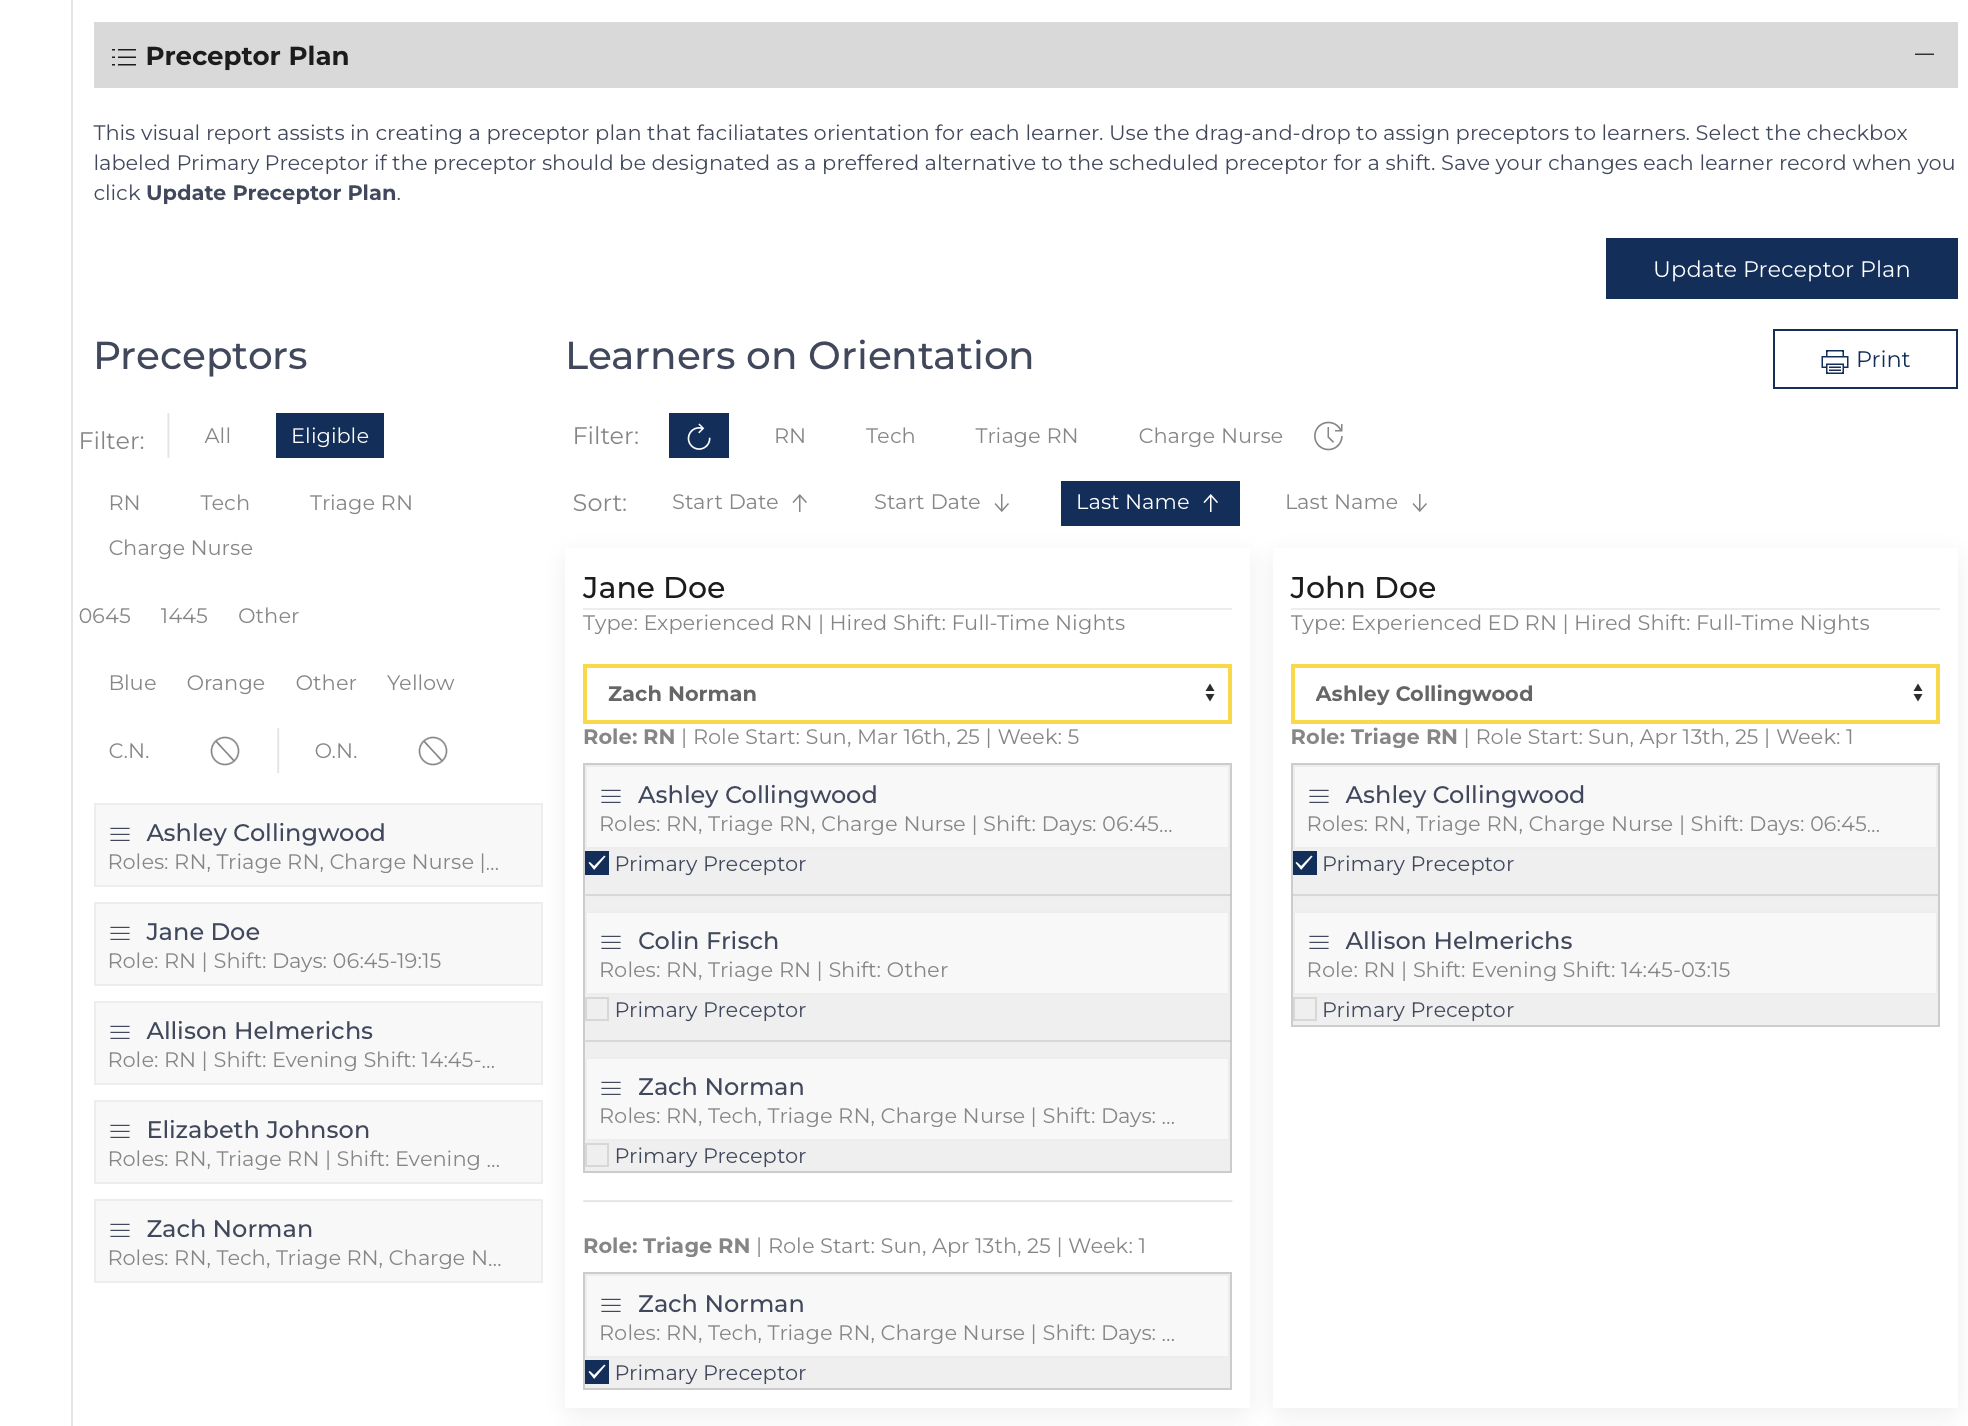Viewport: 1968px width, 1426px height.
Task: Click the Jane Doe learner name heading
Action: 654,588
